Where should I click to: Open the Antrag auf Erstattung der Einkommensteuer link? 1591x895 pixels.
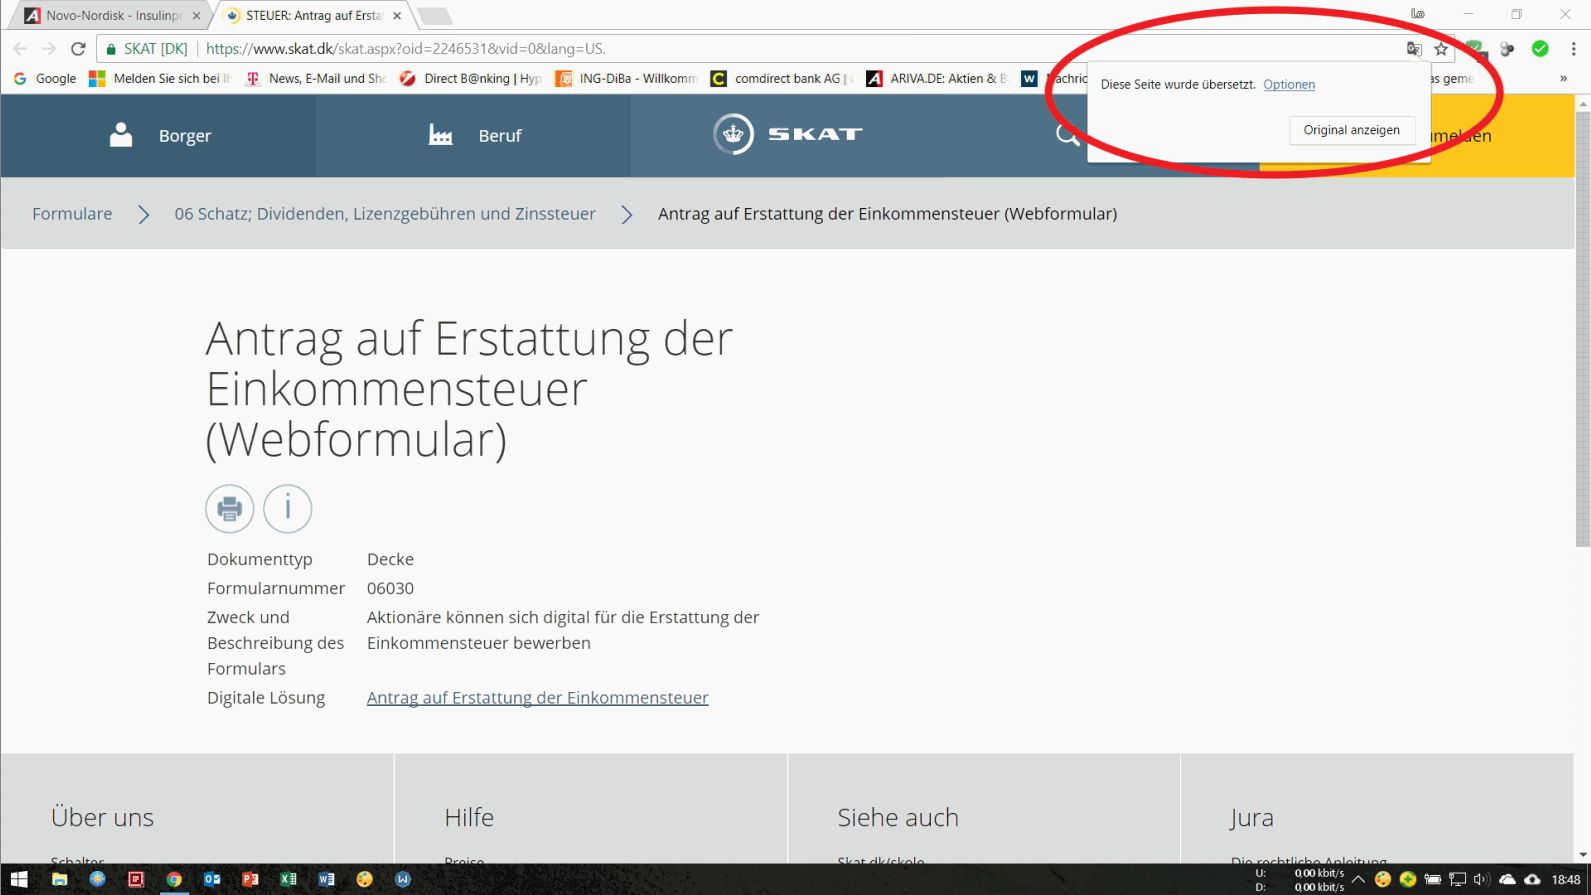[x=537, y=698]
